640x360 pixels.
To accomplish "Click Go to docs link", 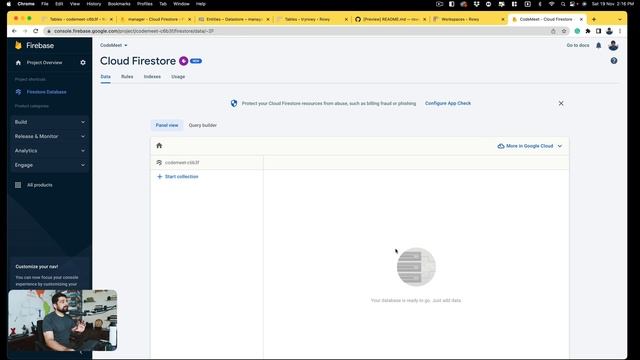I will pyautogui.click(x=578, y=45).
